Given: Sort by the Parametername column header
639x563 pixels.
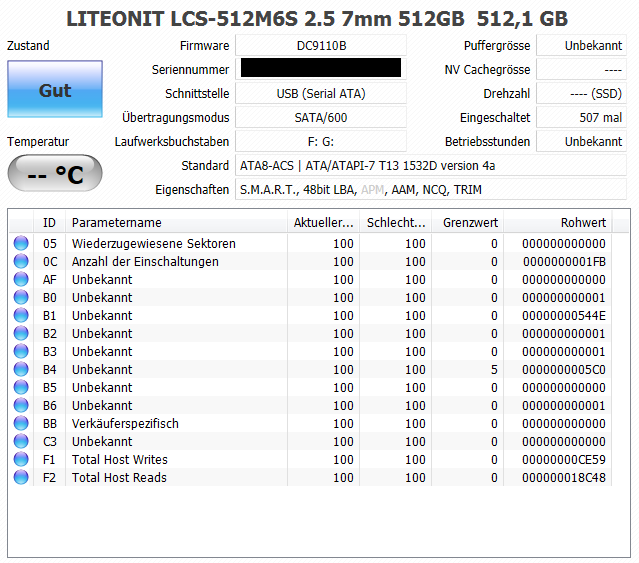Looking at the screenshot, I should pos(176,222).
